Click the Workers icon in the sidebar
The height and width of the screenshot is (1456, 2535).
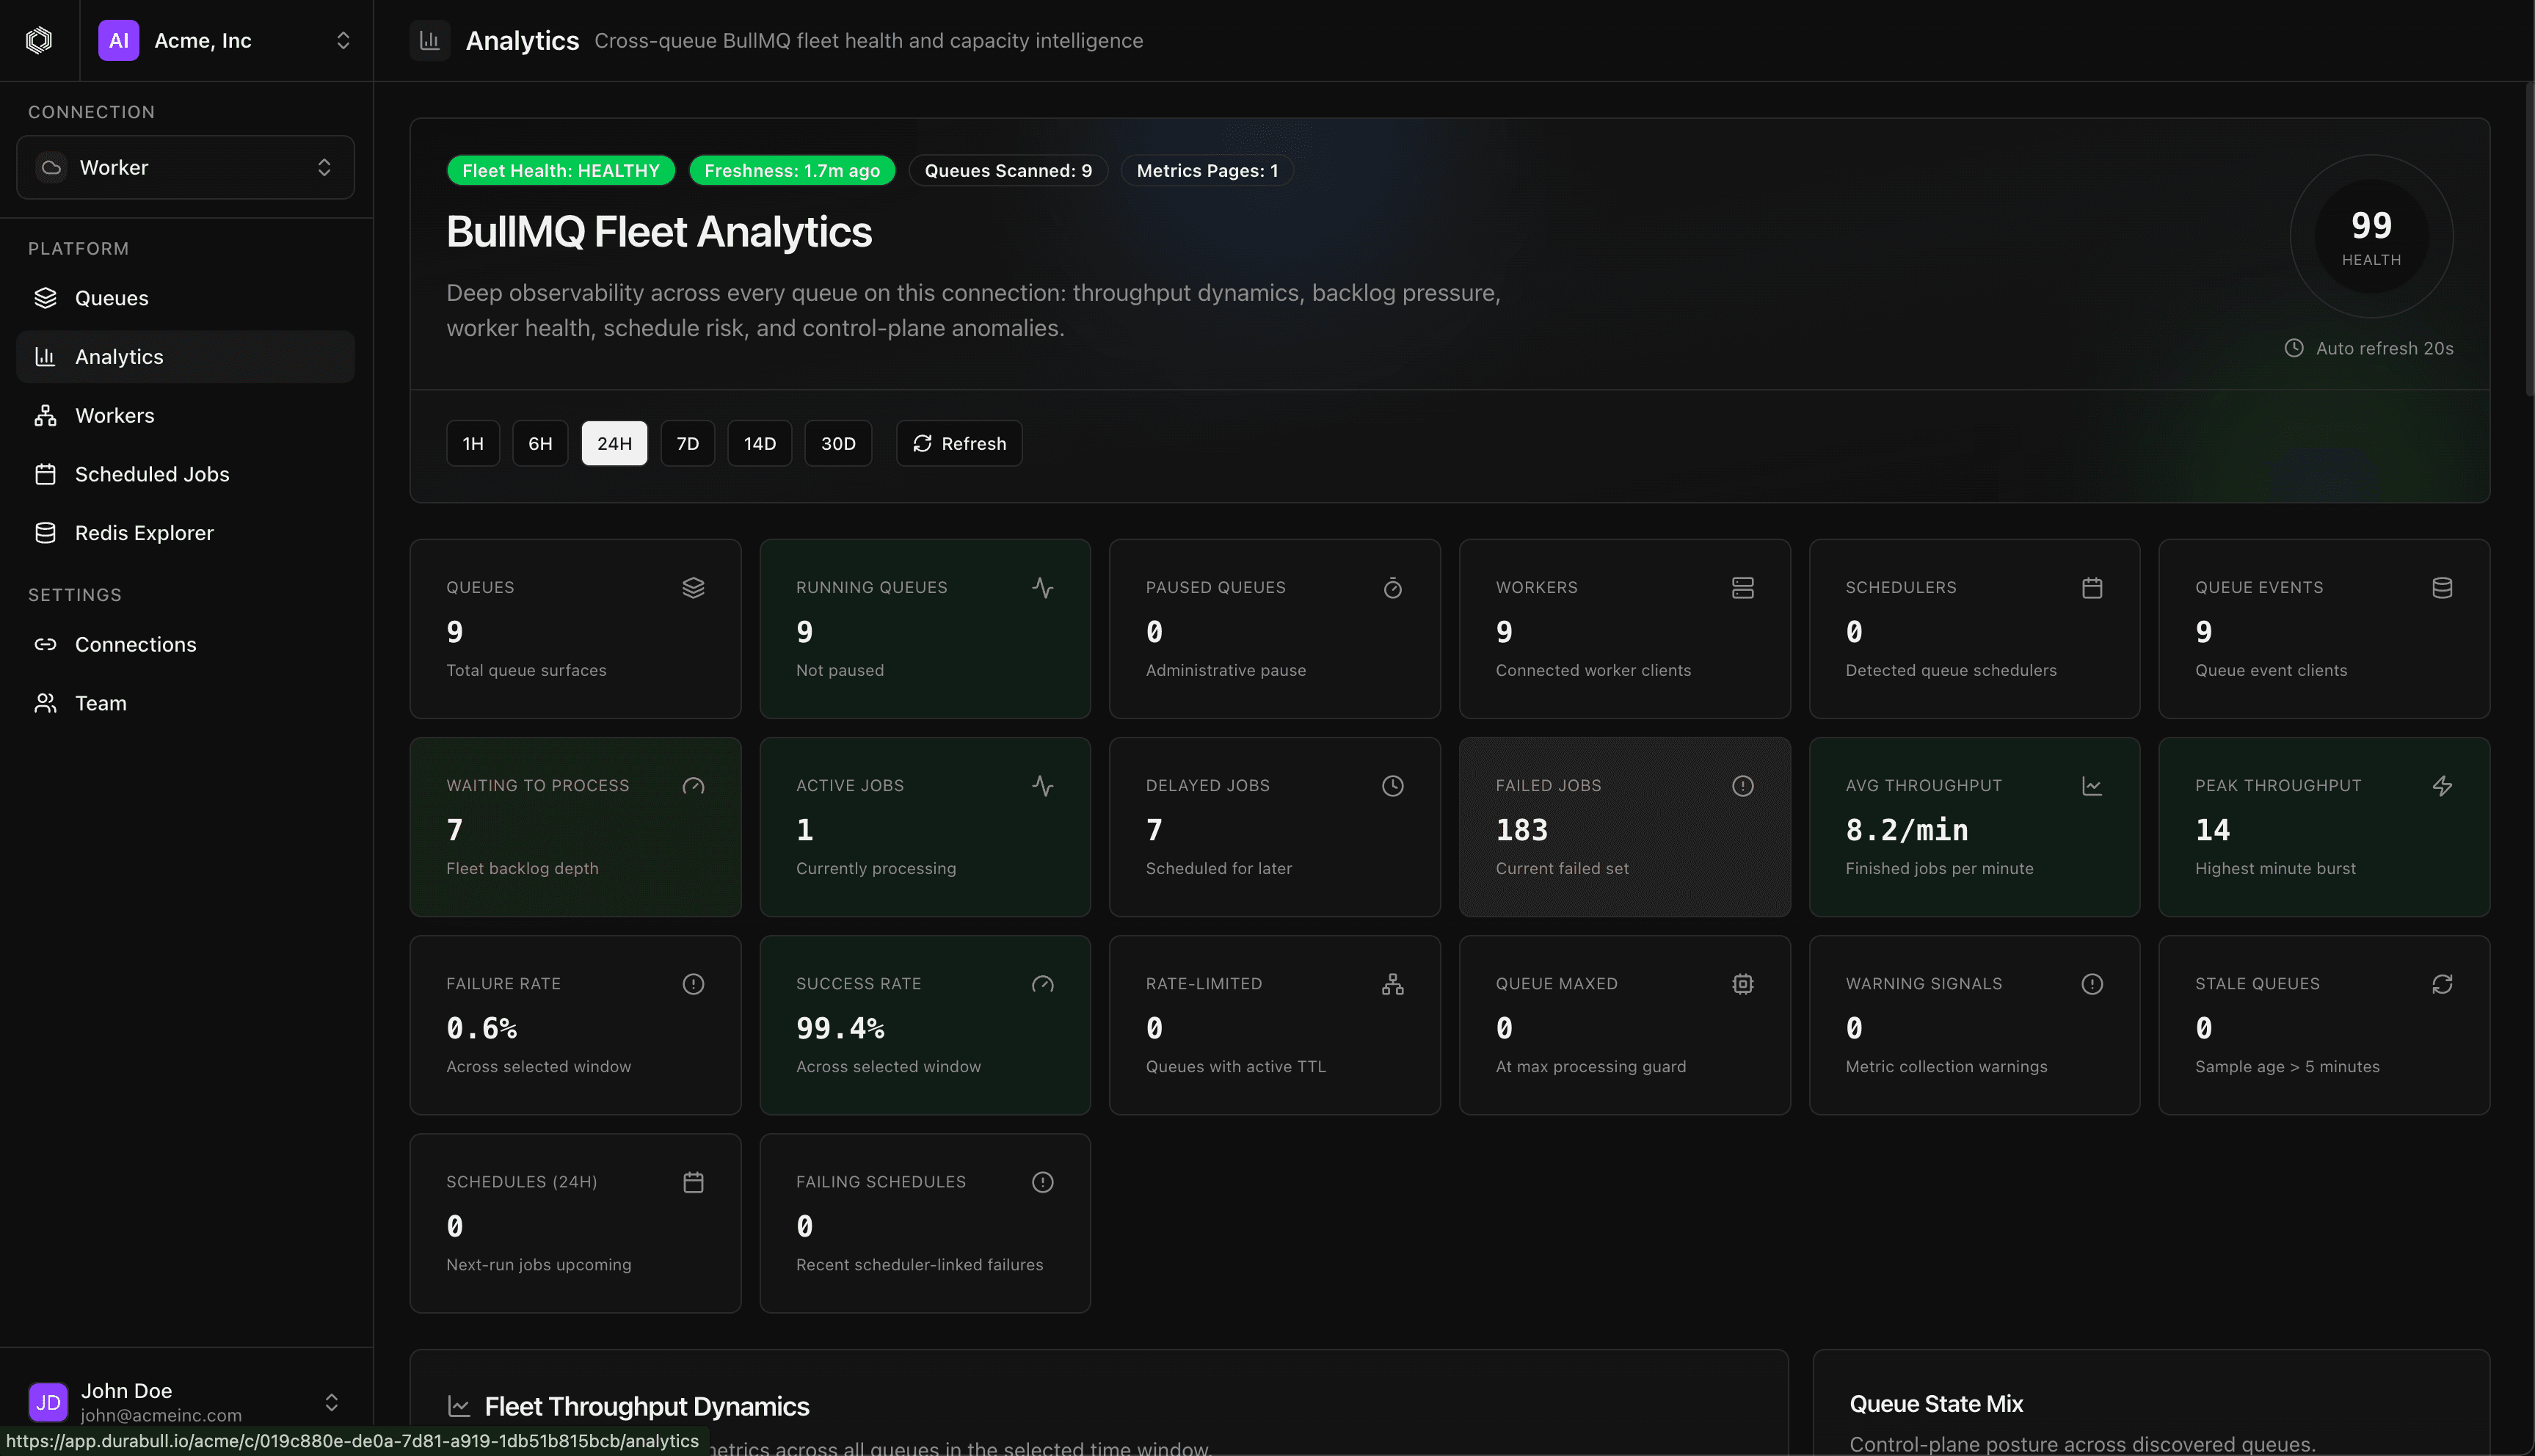point(46,415)
